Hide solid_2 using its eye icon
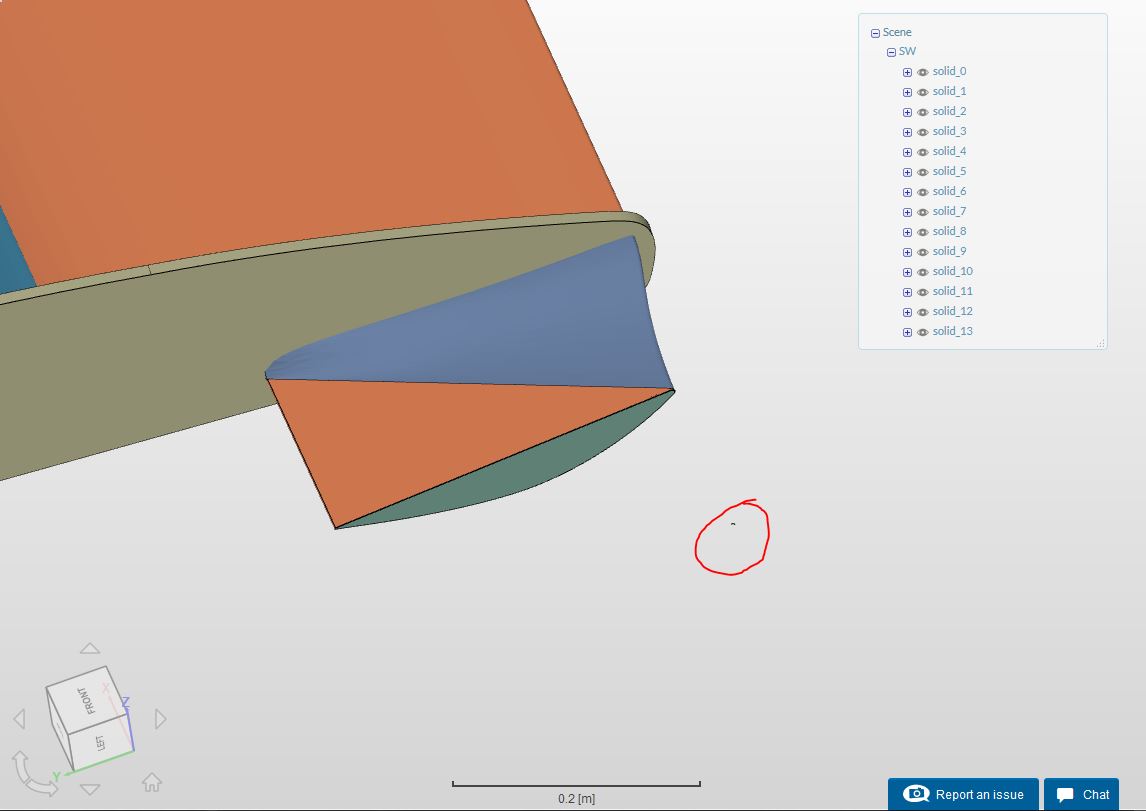Image resolution: width=1146 pixels, height=811 pixels. 922,112
